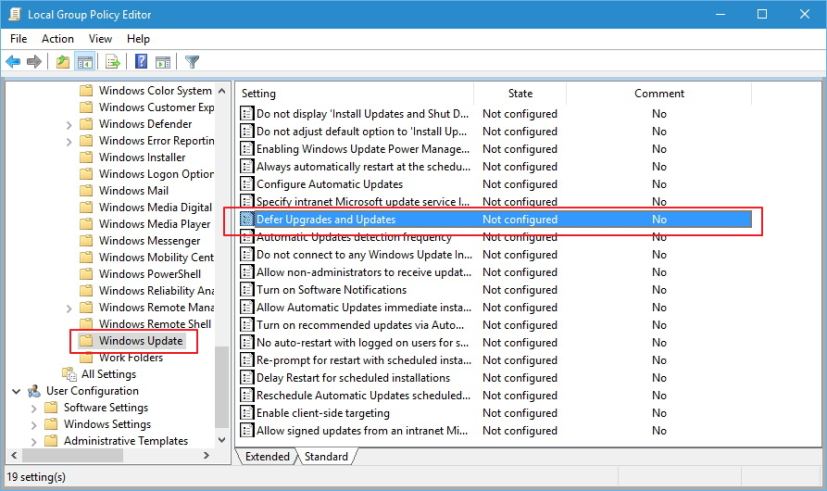Click the Windows Update folder icon
The width and height of the screenshot is (827, 491).
tap(86, 341)
